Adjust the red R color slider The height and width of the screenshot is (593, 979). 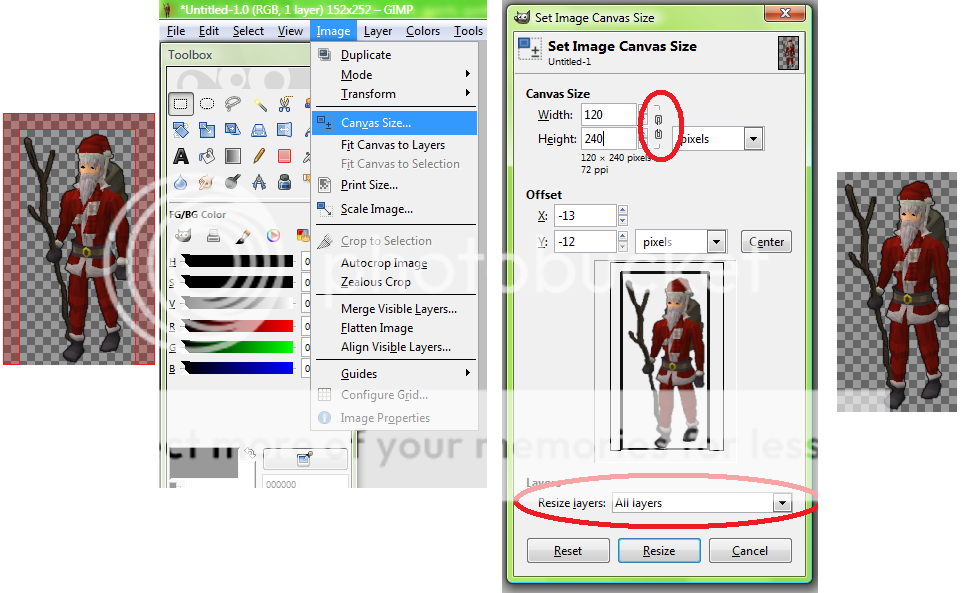(x=238, y=326)
